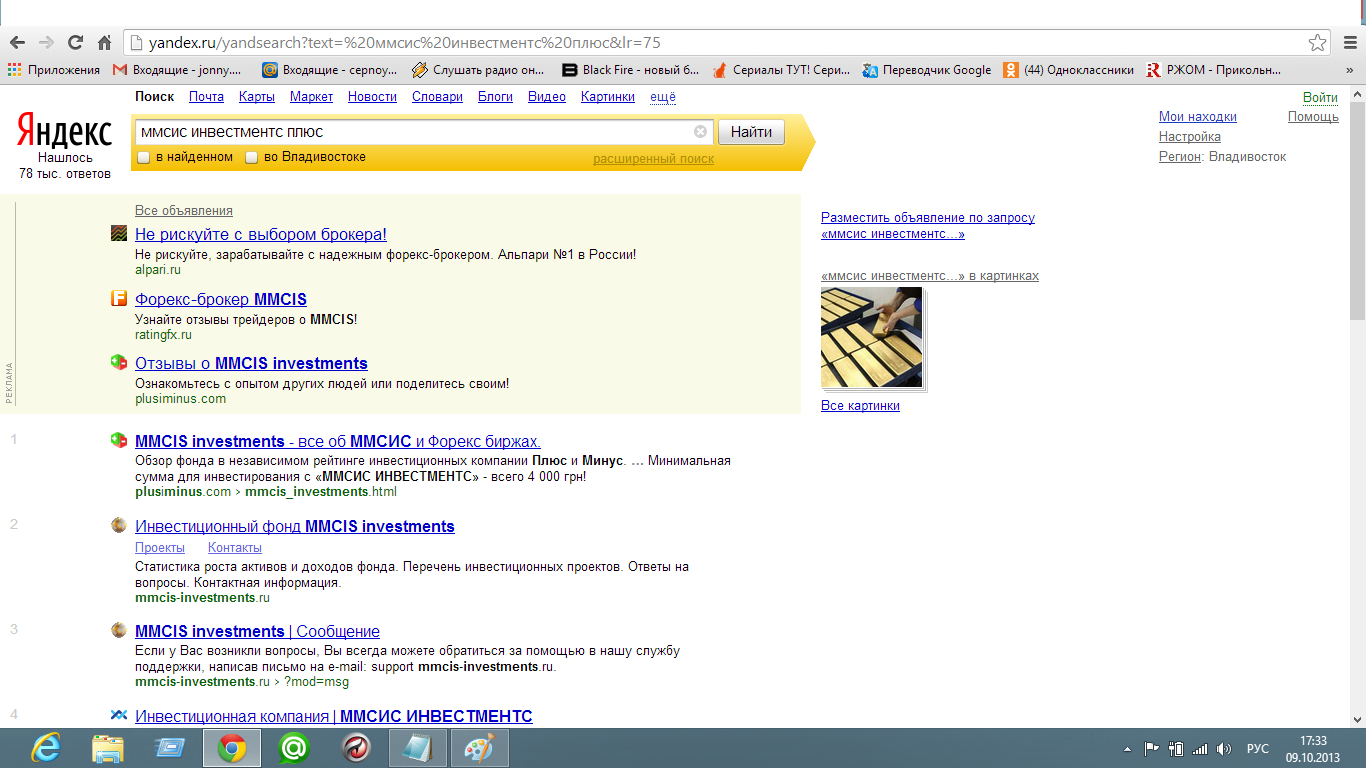Open Слушать радио bookmark
Viewport: 1366px width, 768px height.
[478, 70]
